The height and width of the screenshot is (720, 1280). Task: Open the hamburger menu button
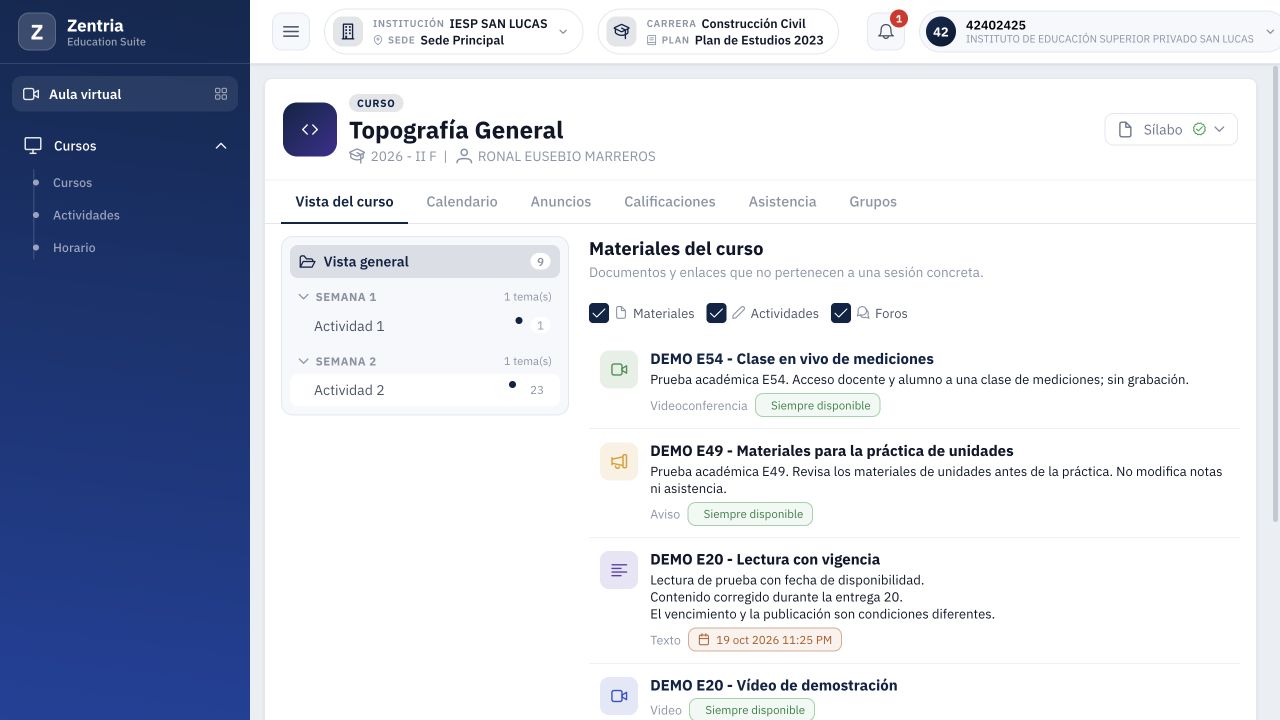(x=291, y=32)
